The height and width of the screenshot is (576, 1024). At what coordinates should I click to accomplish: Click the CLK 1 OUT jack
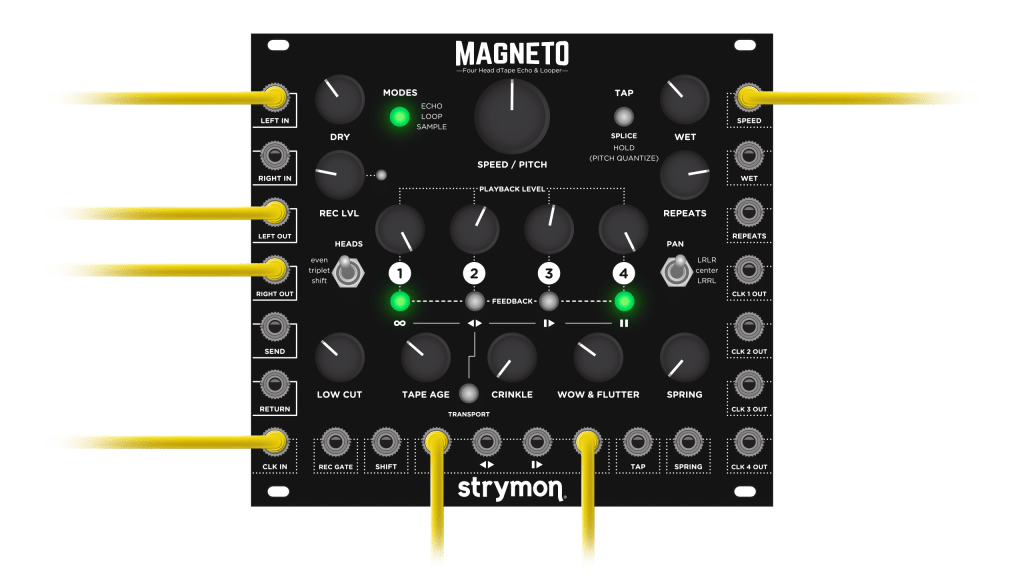(x=748, y=270)
